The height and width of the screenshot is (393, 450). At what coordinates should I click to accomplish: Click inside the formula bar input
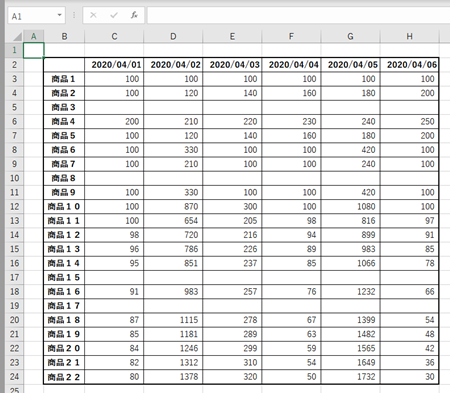(x=298, y=15)
